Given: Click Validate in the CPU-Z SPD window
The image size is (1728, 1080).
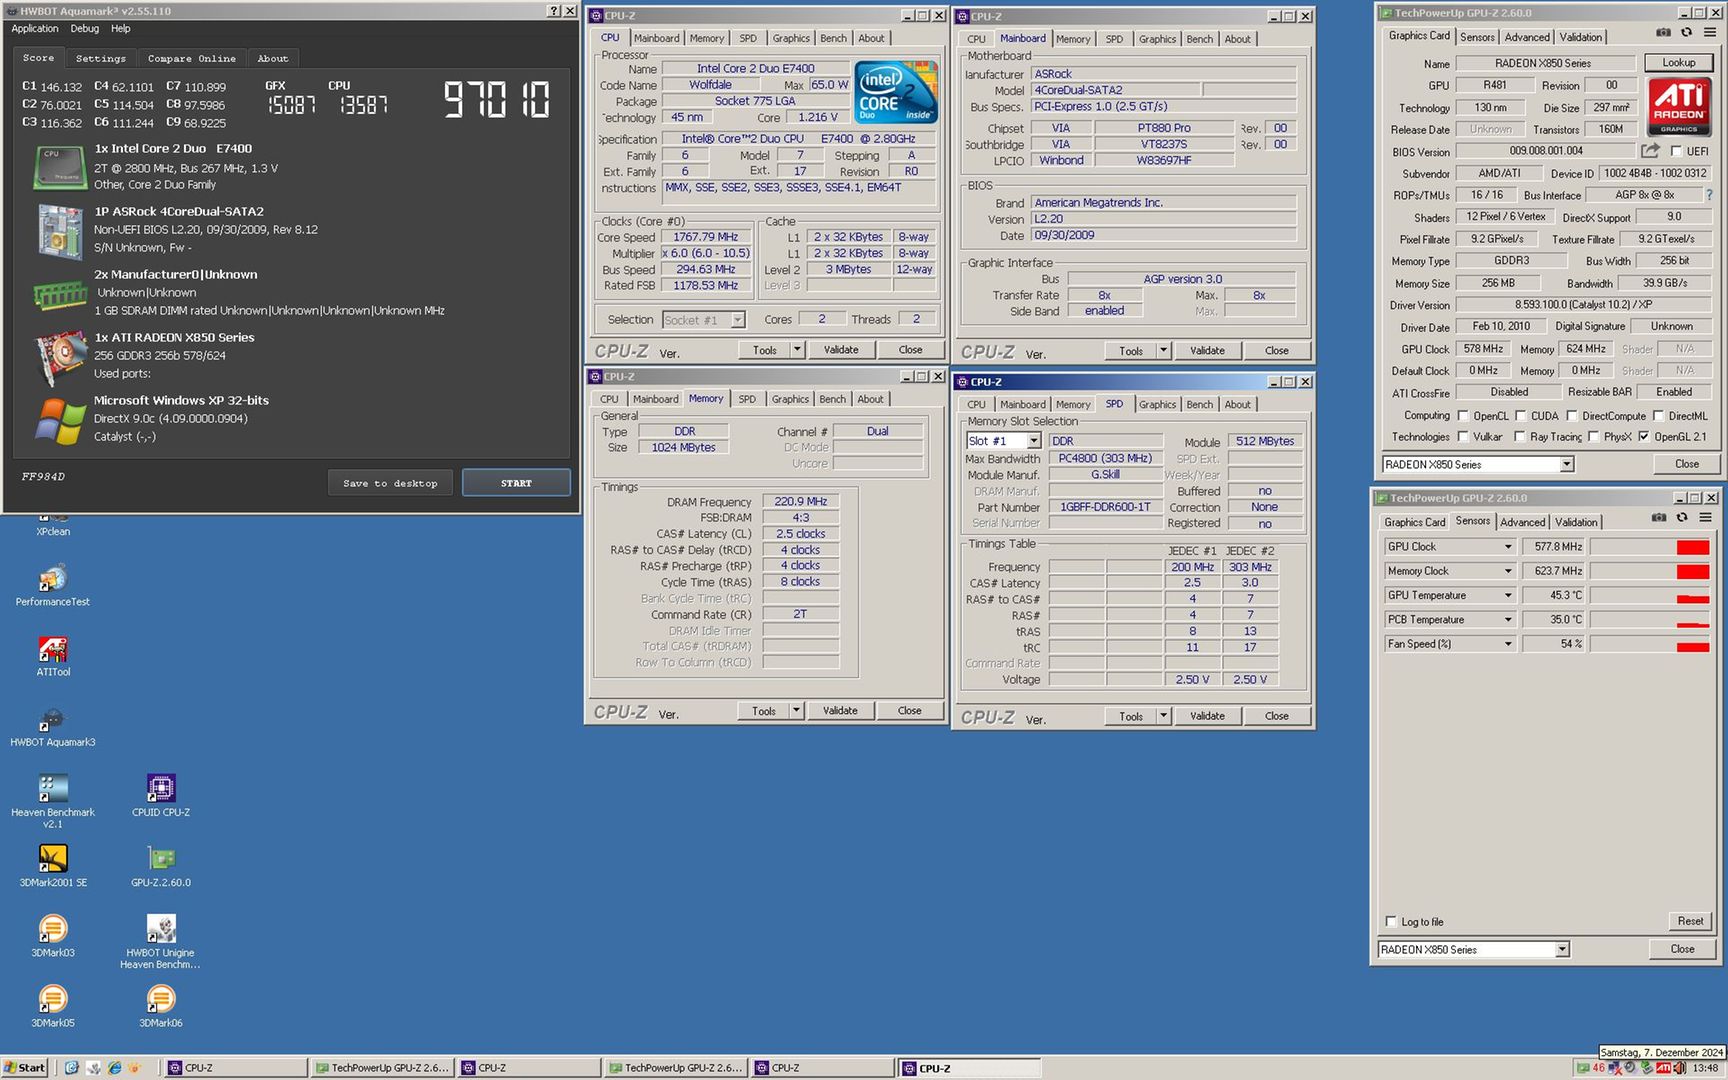Looking at the screenshot, I should click(x=1207, y=716).
